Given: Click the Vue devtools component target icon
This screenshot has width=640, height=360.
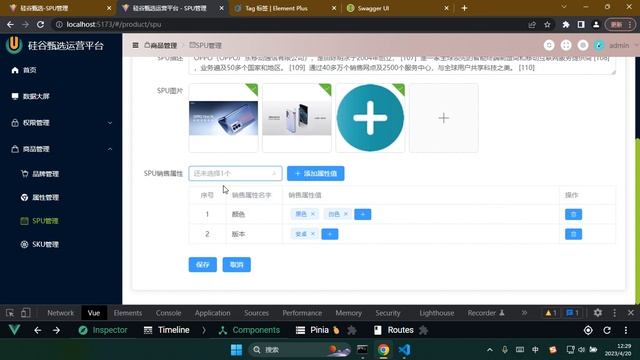Looking at the screenshot, I should (588, 330).
